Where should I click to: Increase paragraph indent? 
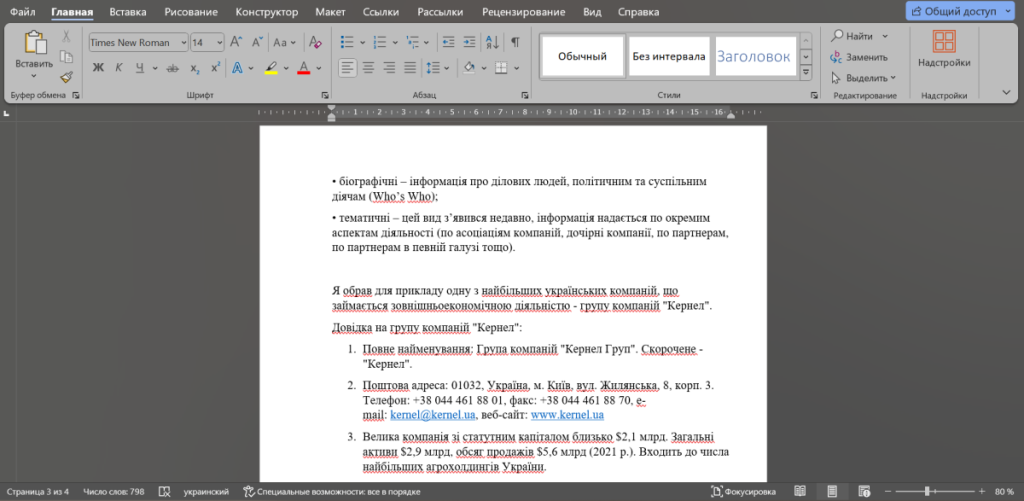tap(469, 42)
